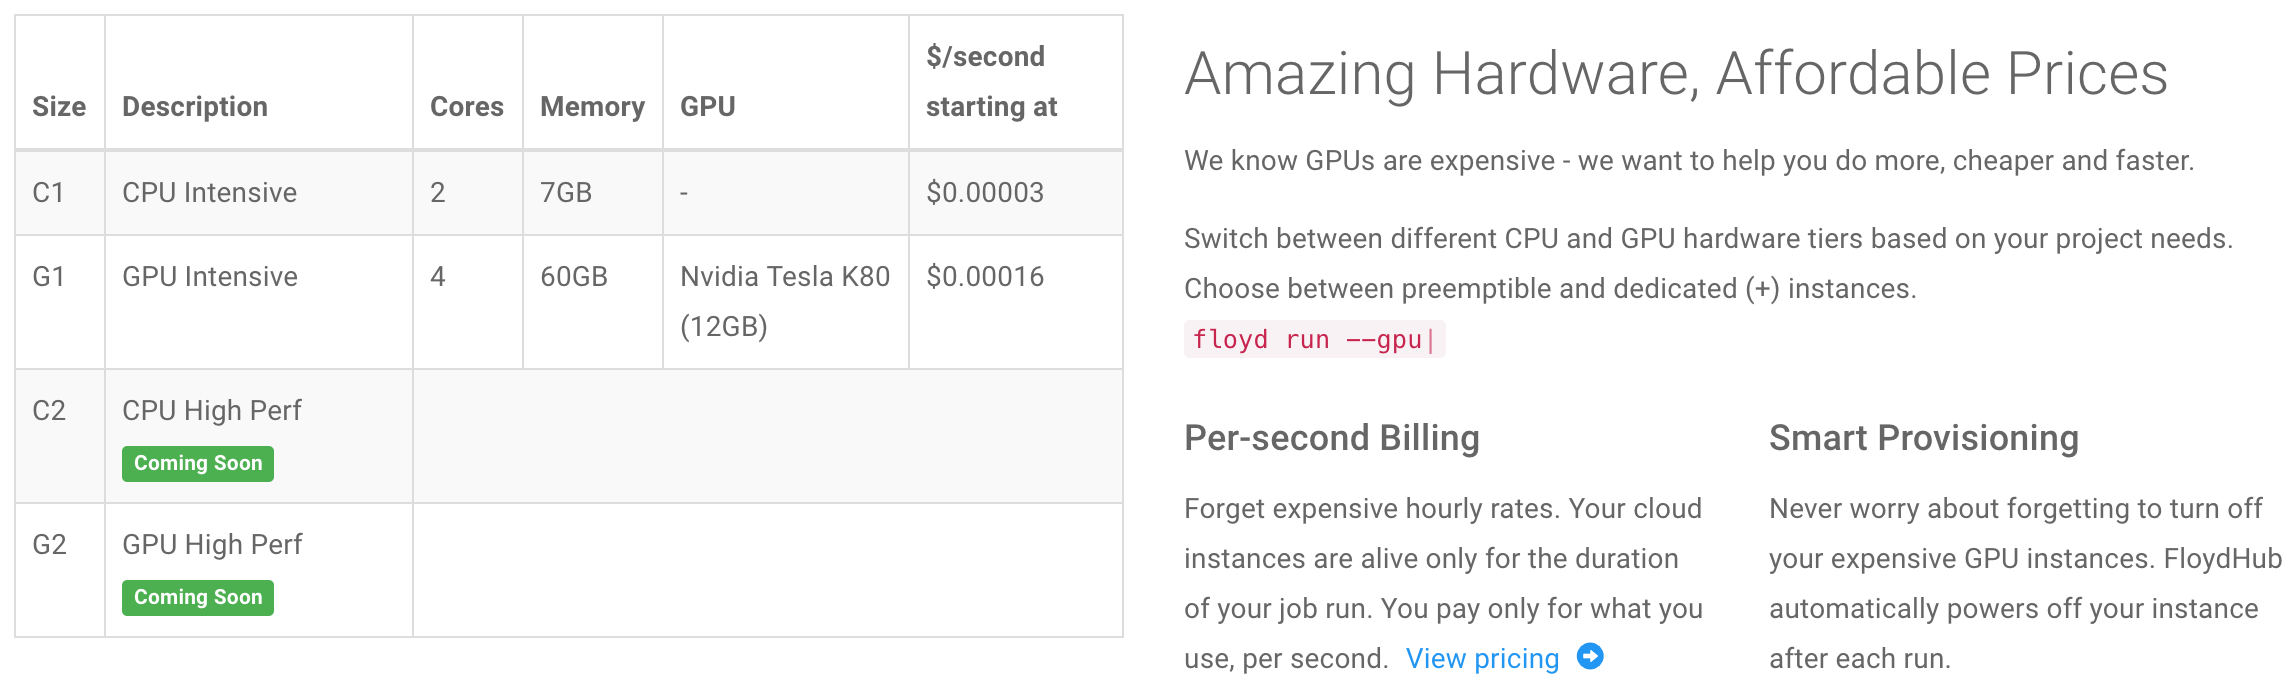The height and width of the screenshot is (680, 2290).
Task: Click the GPU column header
Action: (x=708, y=107)
